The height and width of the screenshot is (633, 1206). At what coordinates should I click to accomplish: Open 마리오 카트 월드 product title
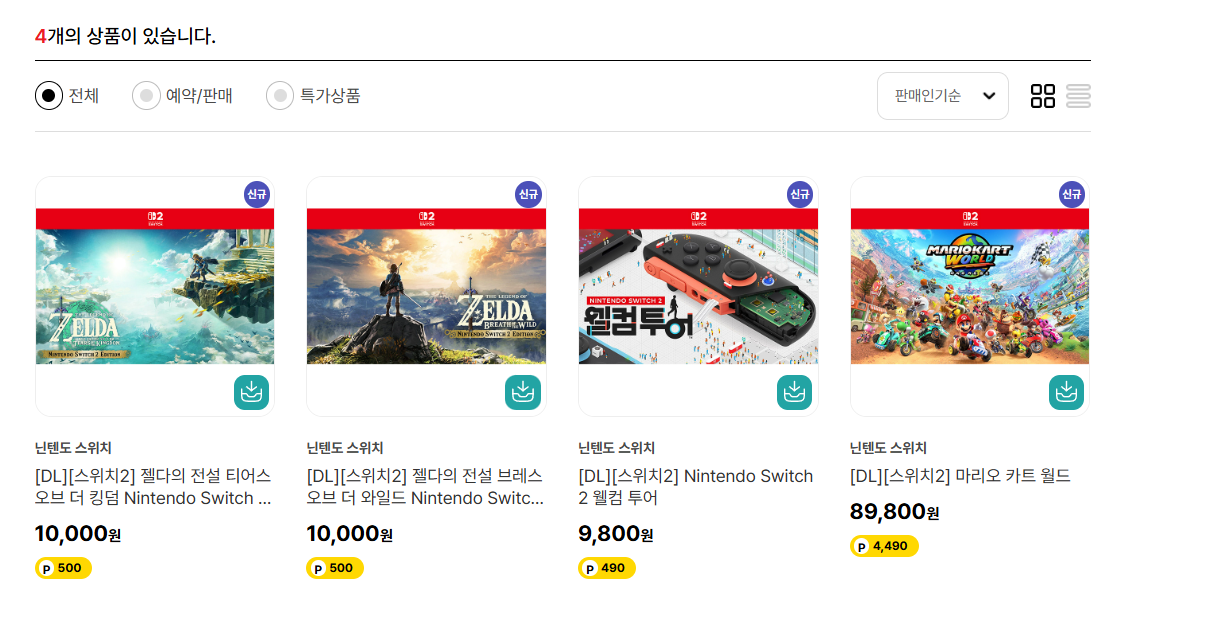960,476
